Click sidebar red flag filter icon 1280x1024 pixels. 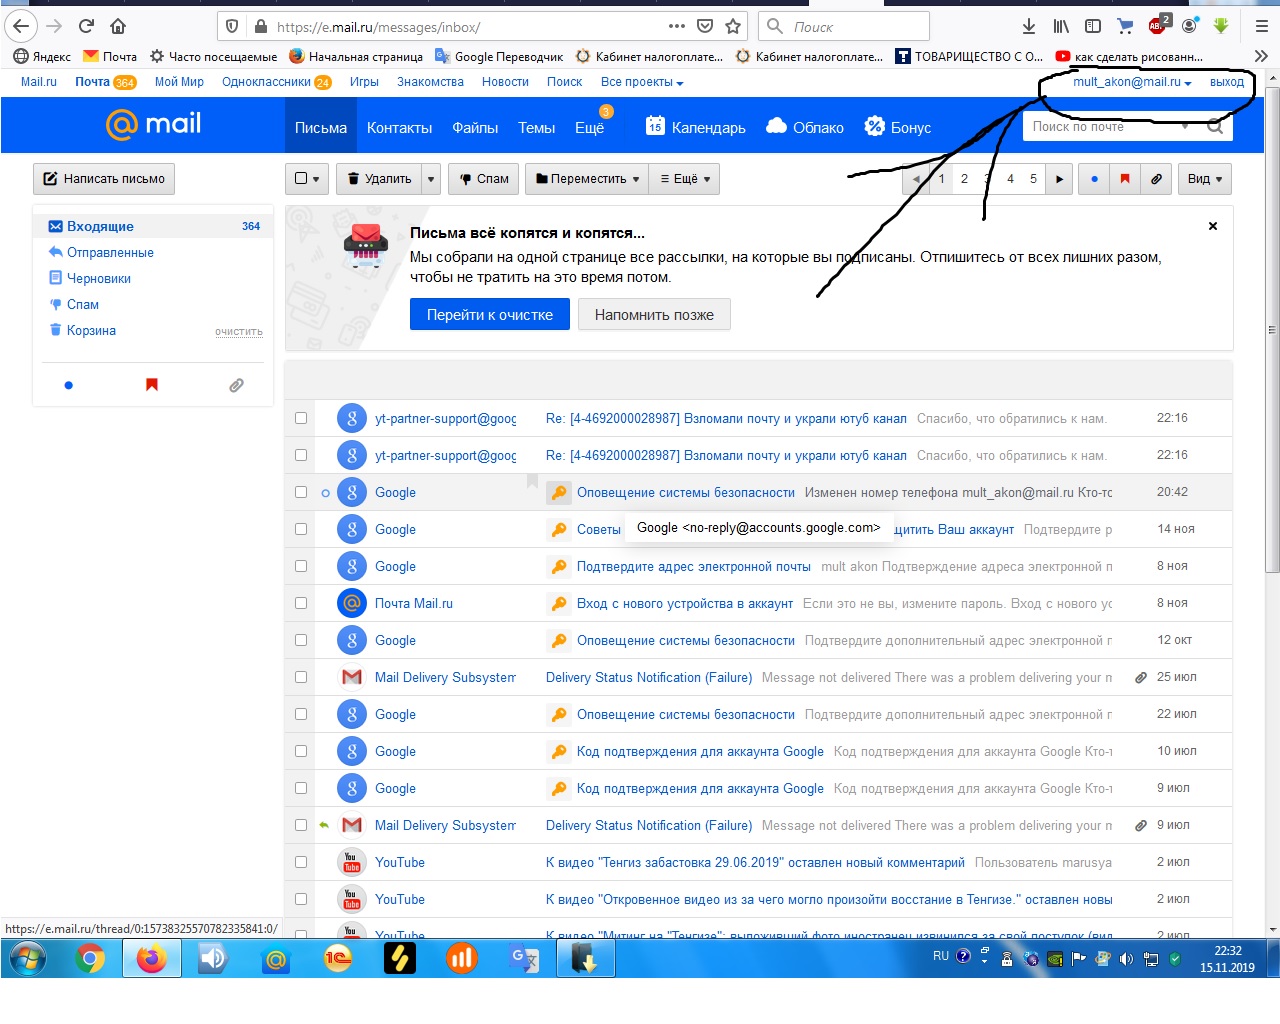click(x=152, y=385)
